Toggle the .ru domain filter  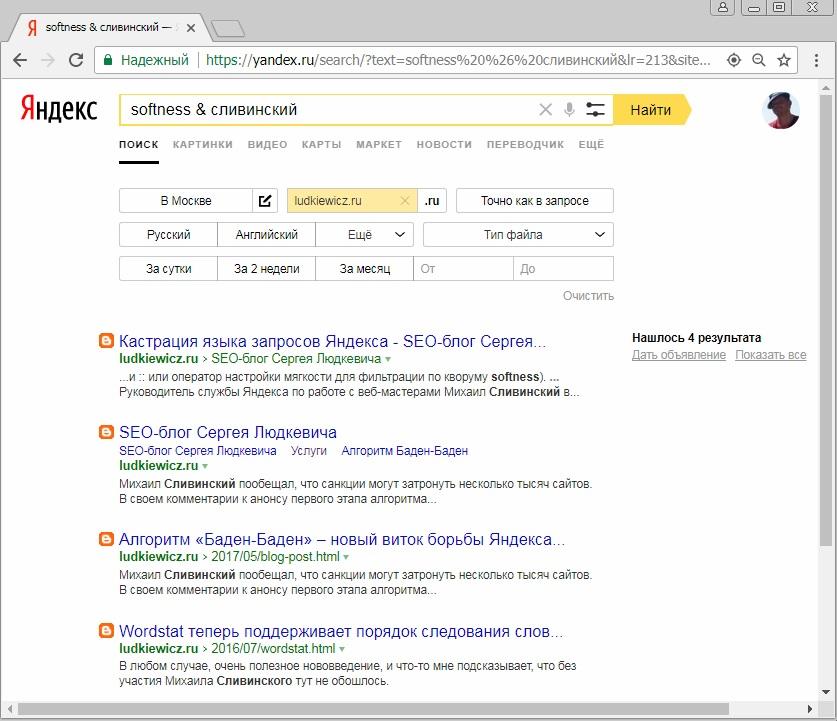tap(432, 201)
